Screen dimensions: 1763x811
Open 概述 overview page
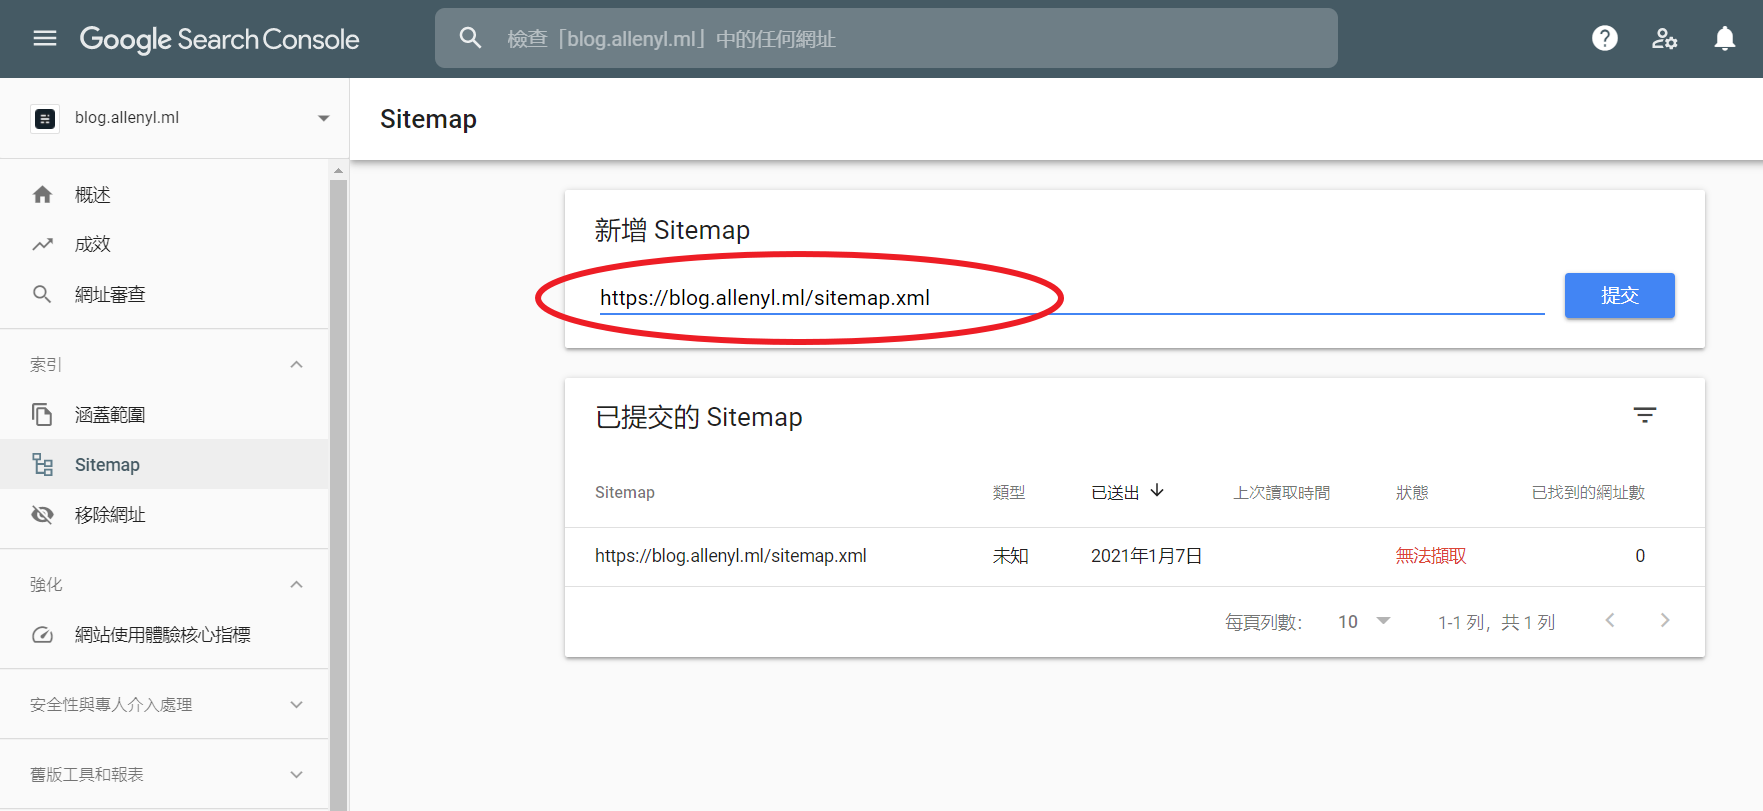(x=92, y=195)
